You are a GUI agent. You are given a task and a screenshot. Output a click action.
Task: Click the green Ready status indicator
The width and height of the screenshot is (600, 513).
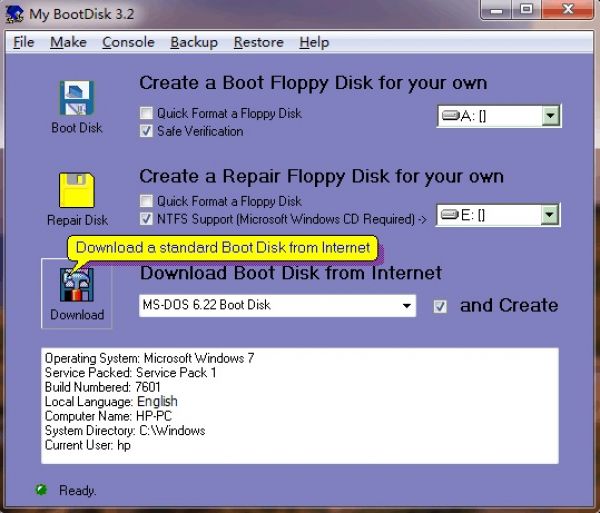41,489
